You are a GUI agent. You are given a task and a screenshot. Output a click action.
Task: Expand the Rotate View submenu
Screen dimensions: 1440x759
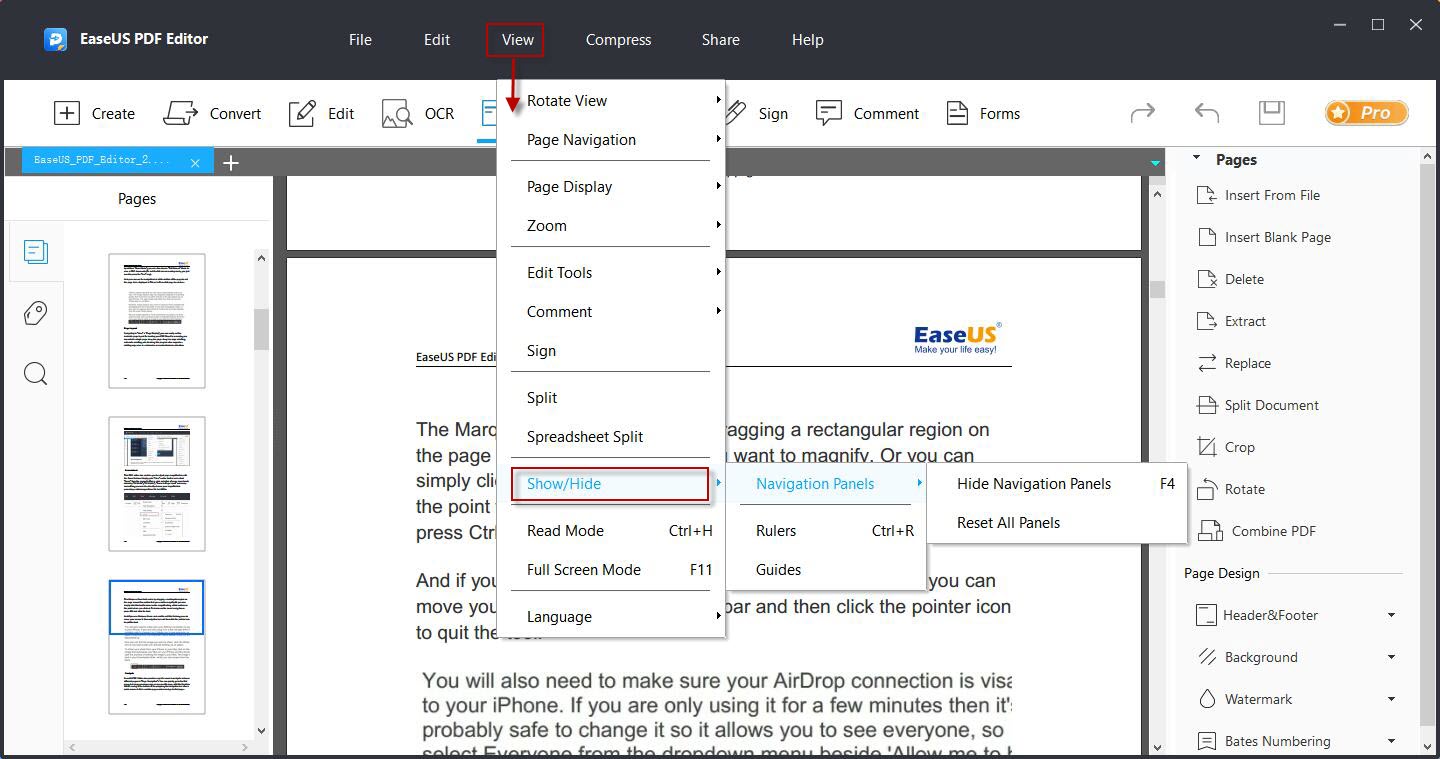click(x=611, y=100)
